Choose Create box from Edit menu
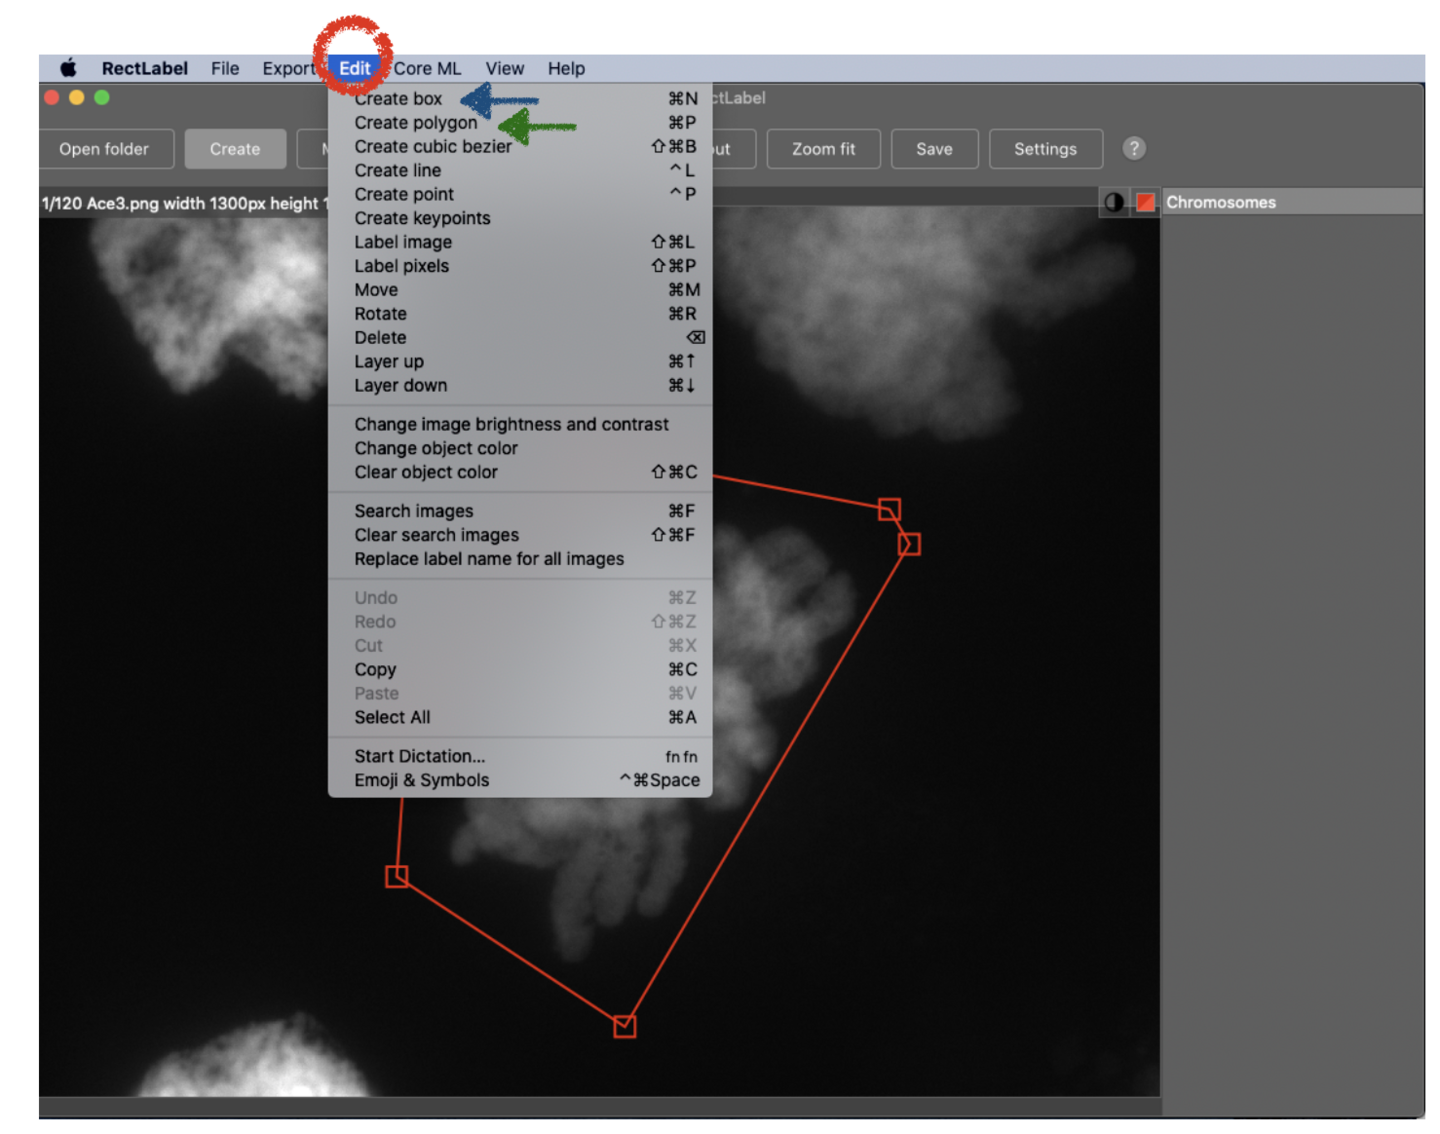The image size is (1440, 1134). [398, 99]
